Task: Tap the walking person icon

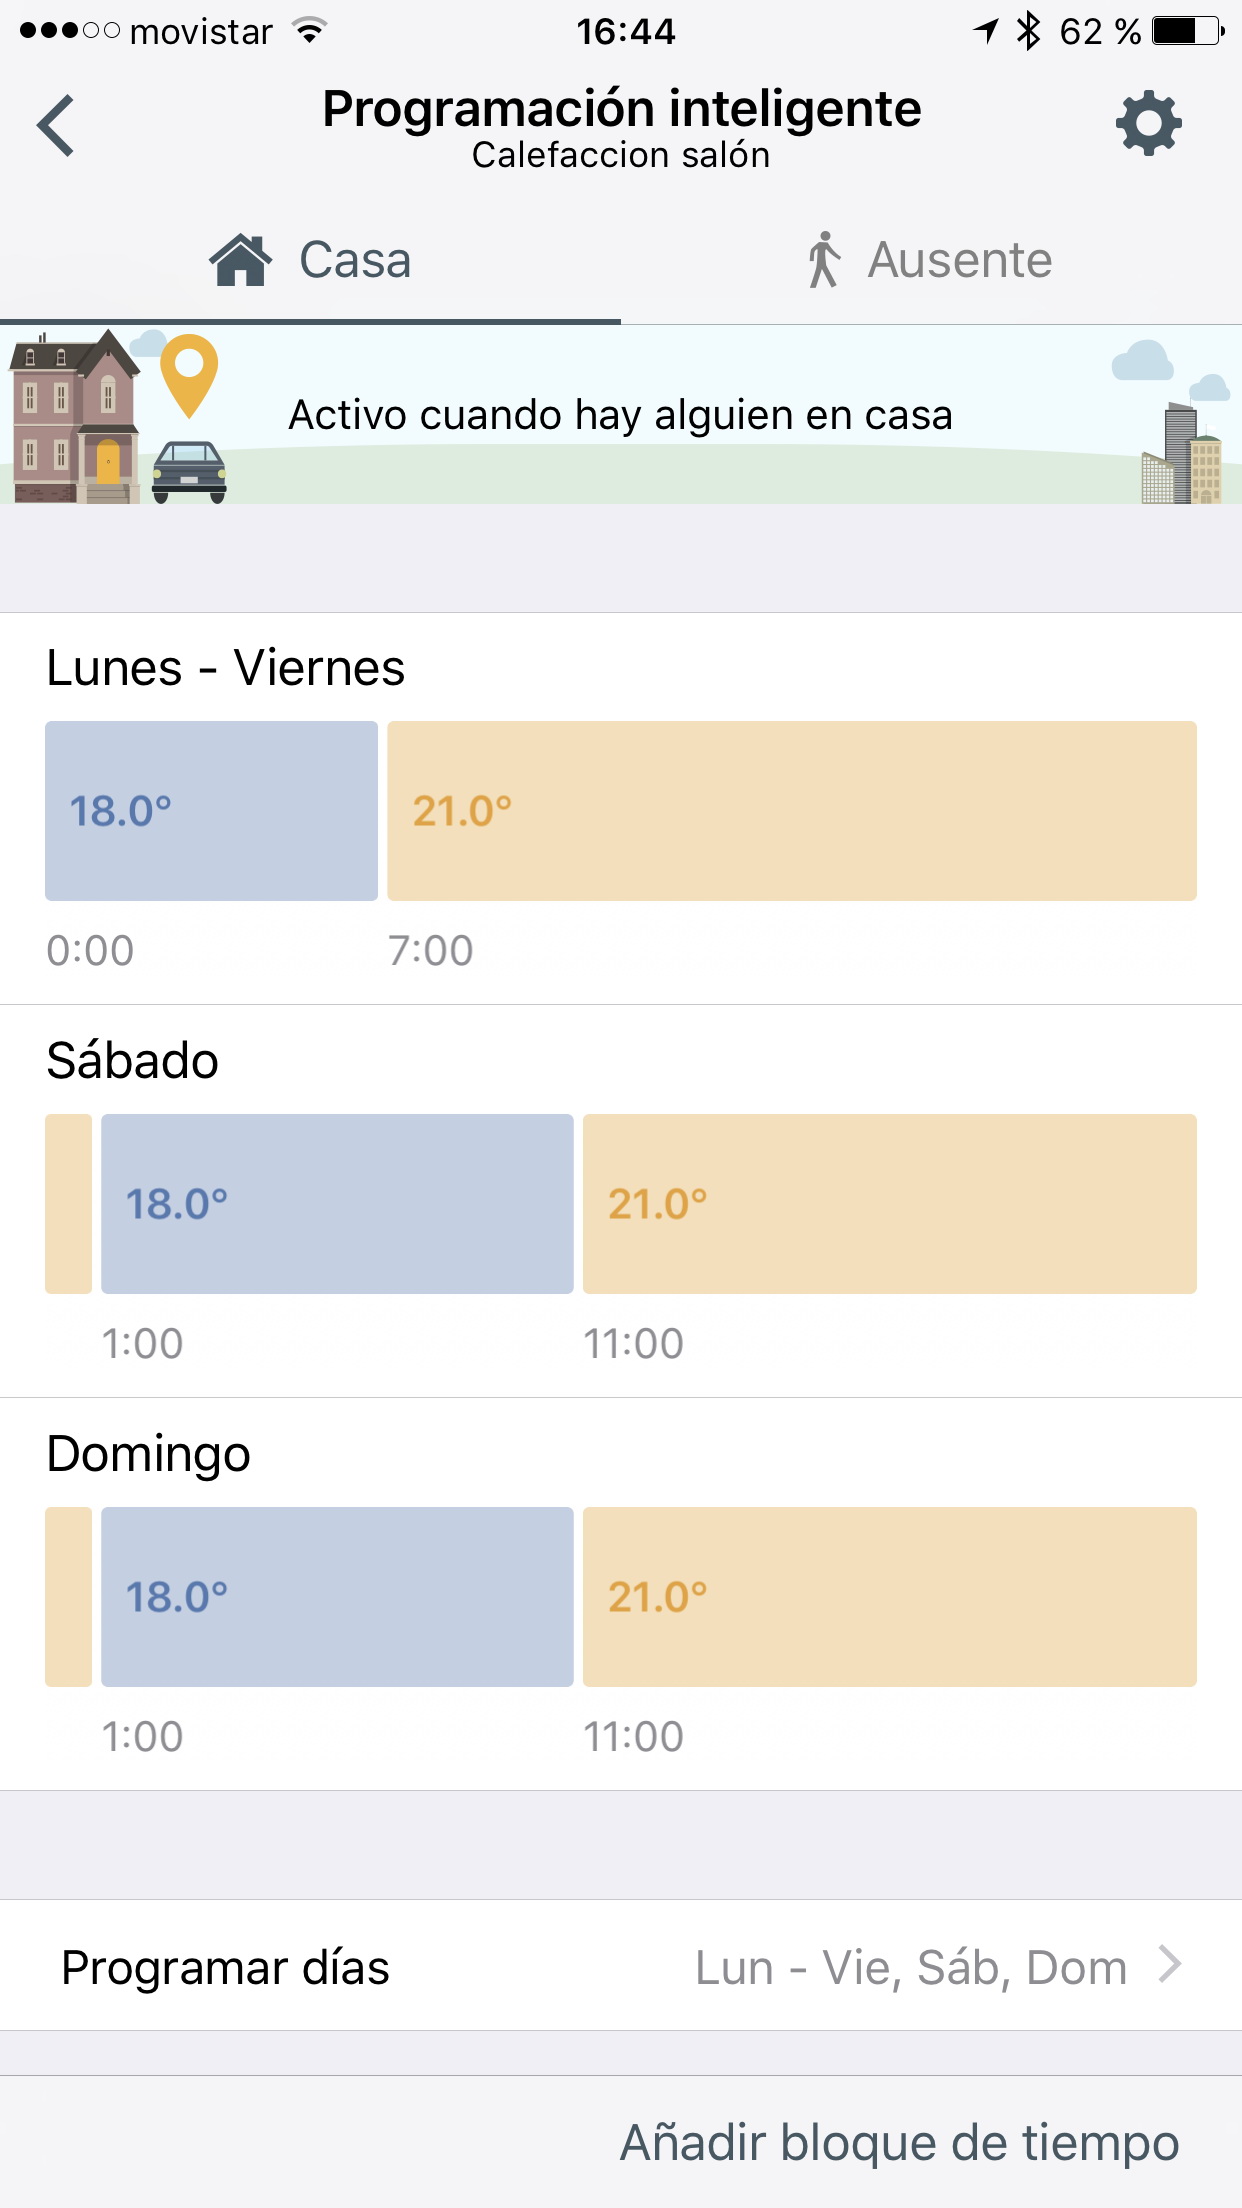Action: [x=824, y=260]
